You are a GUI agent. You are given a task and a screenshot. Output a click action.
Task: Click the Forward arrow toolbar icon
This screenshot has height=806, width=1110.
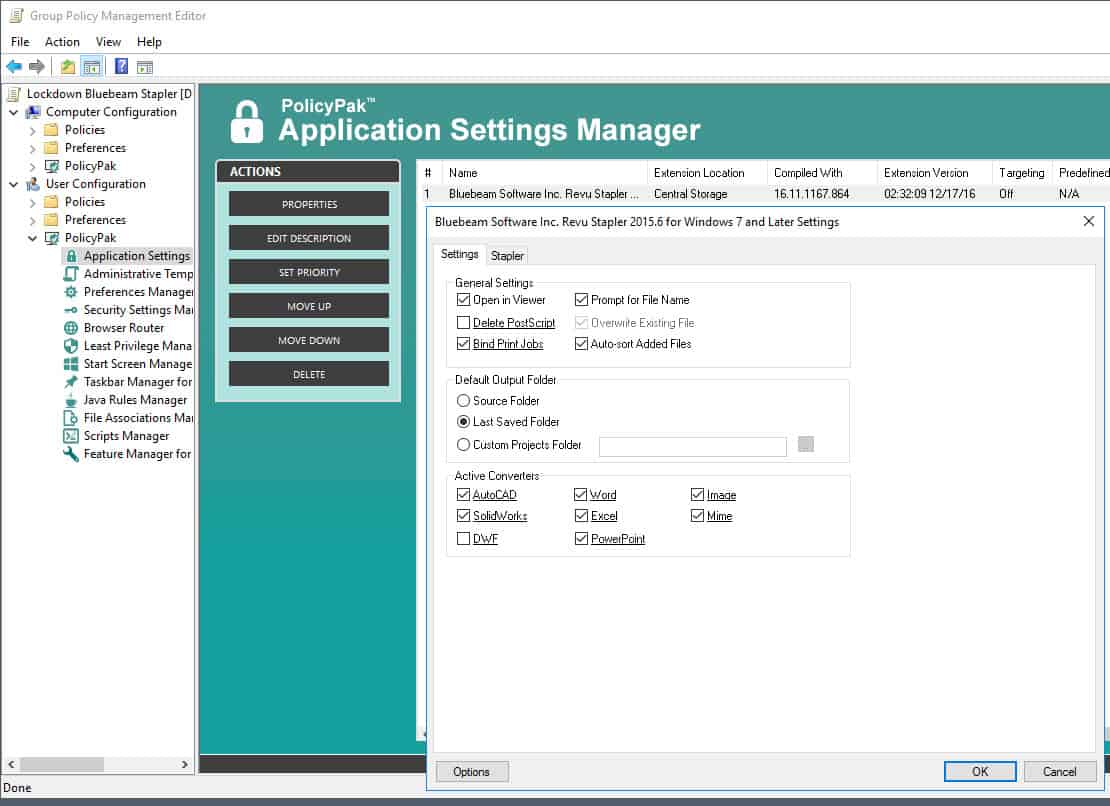(x=37, y=67)
